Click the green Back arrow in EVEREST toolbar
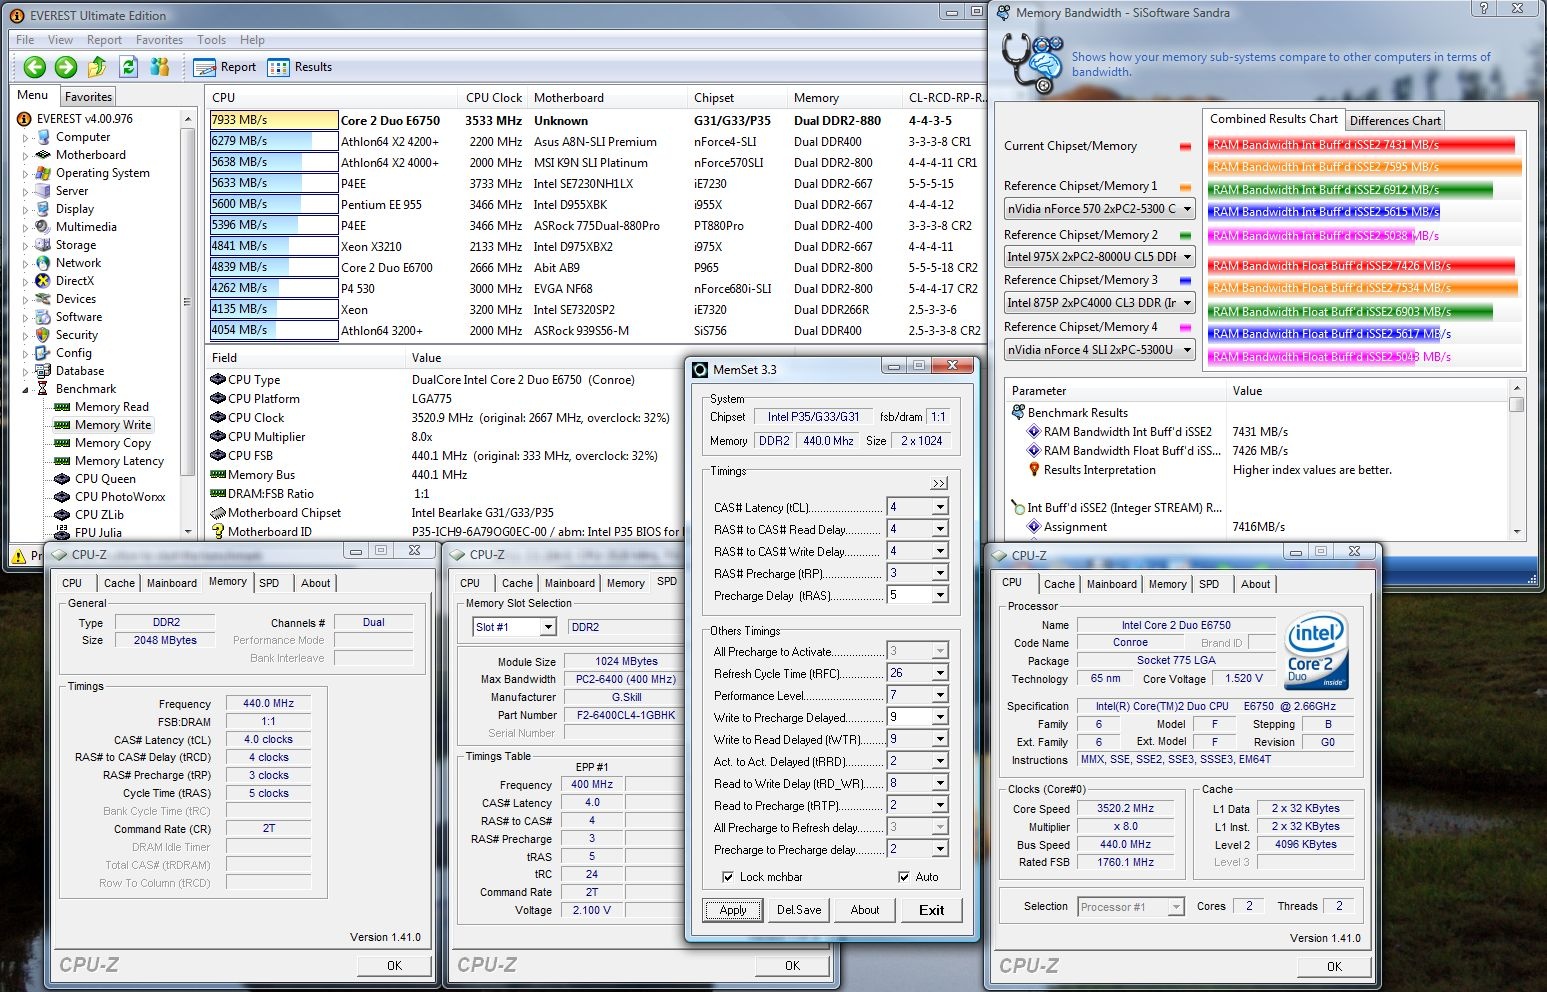Viewport: 1547px width, 992px height. tap(35, 67)
